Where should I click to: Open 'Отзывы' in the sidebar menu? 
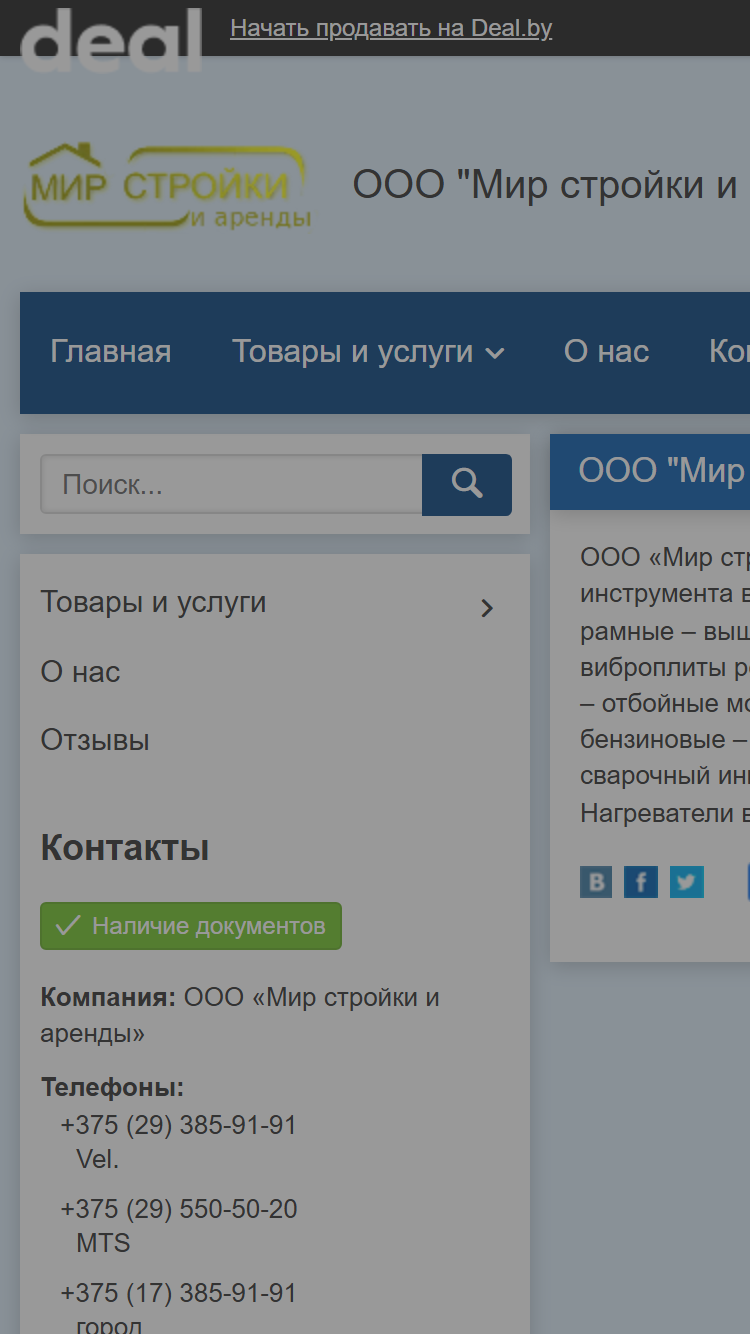click(95, 740)
